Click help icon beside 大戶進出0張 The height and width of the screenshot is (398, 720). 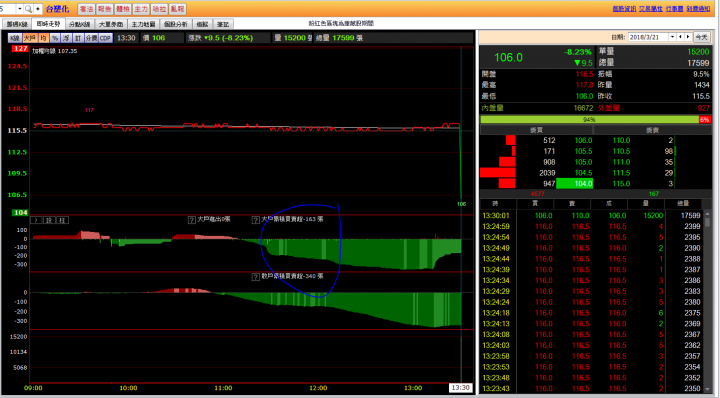(x=192, y=220)
